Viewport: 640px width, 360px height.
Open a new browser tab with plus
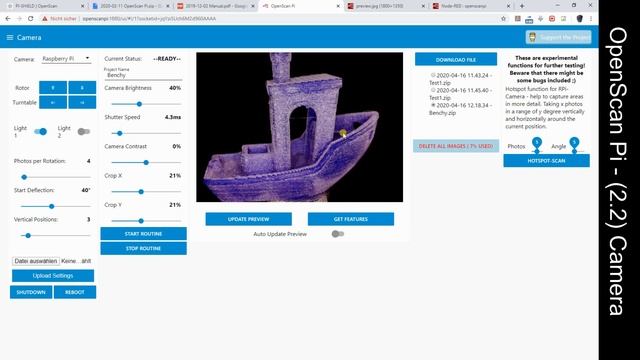tap(522, 6)
